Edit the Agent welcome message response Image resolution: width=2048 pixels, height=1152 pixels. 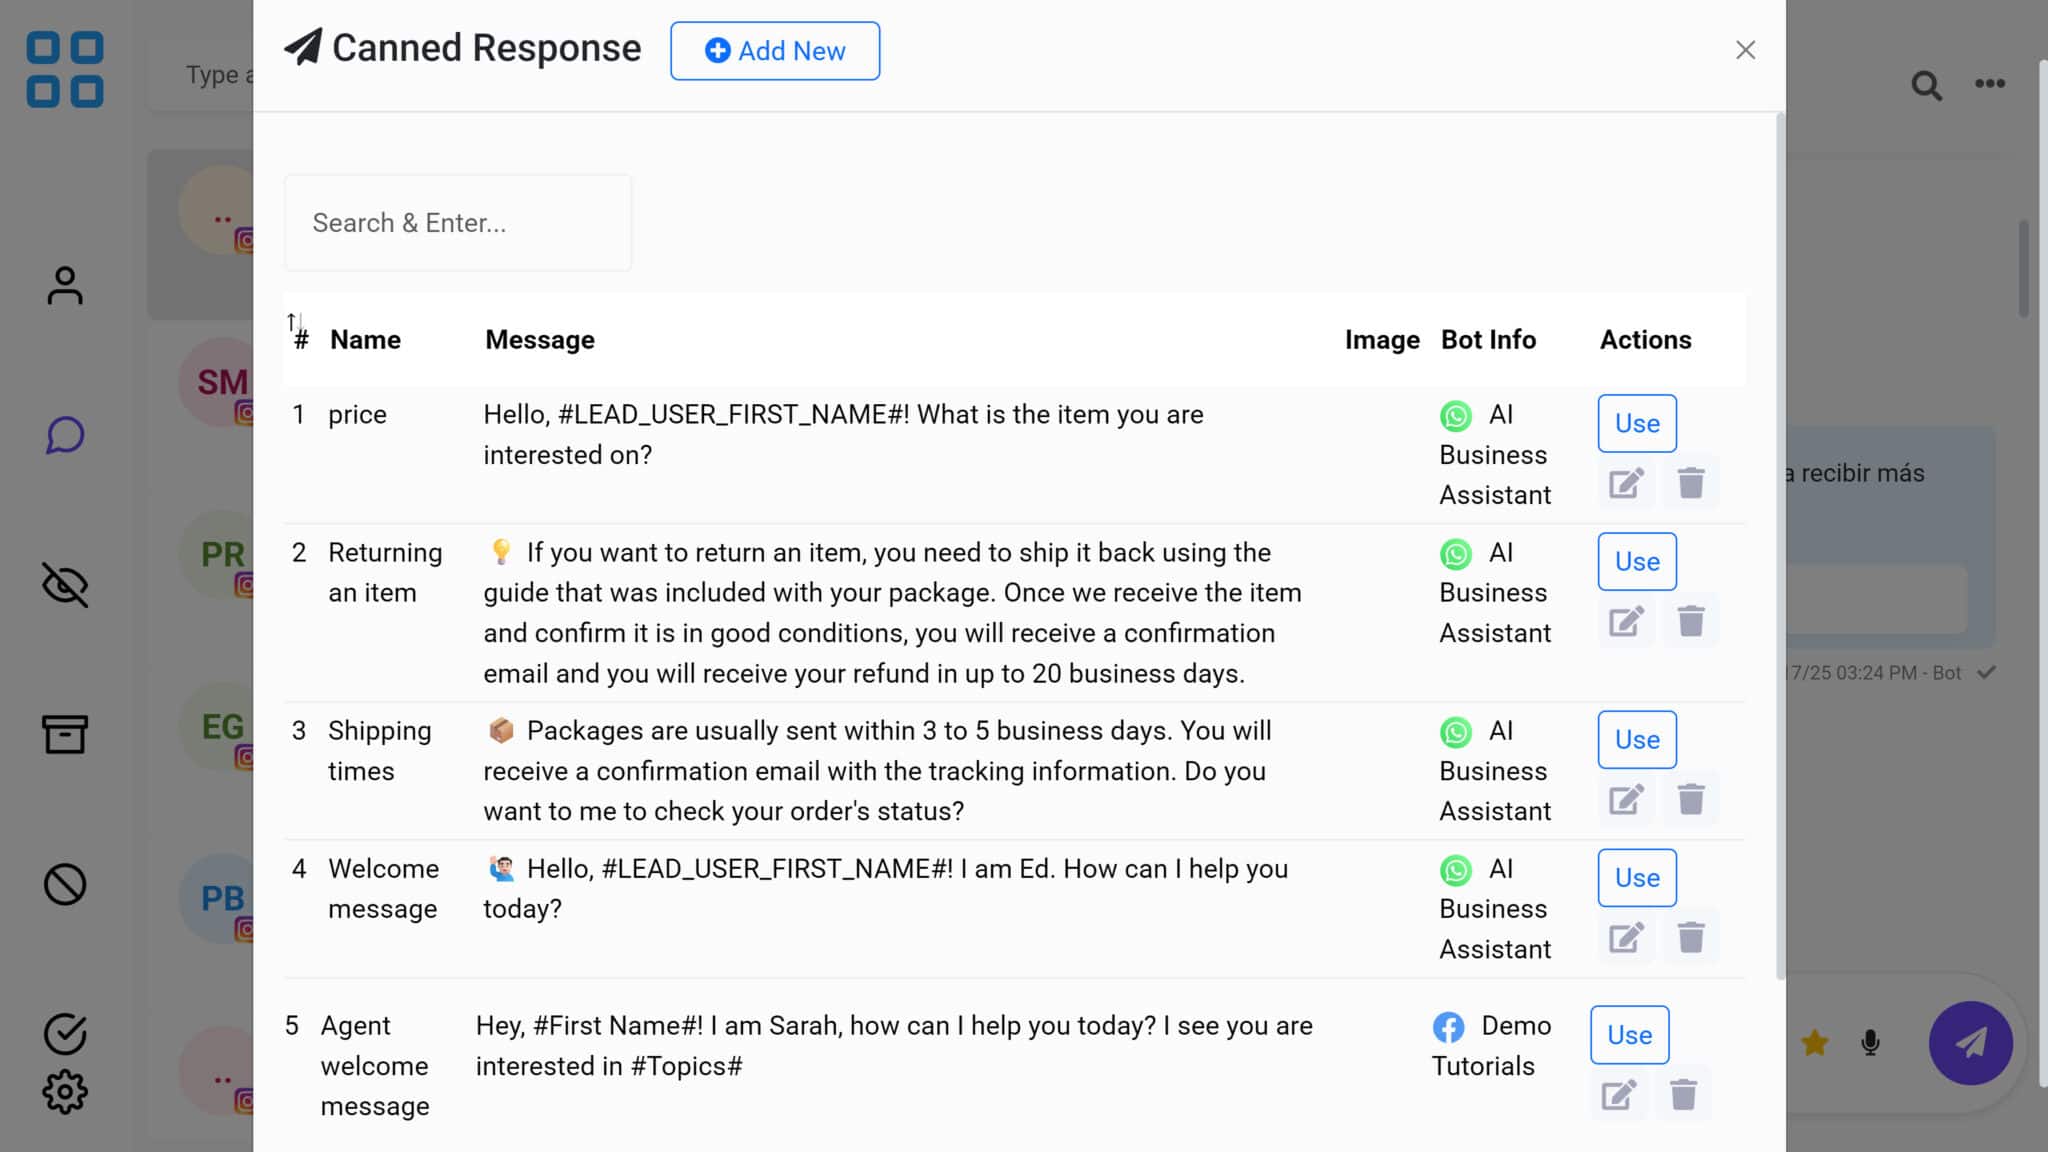pyautogui.click(x=1618, y=1095)
